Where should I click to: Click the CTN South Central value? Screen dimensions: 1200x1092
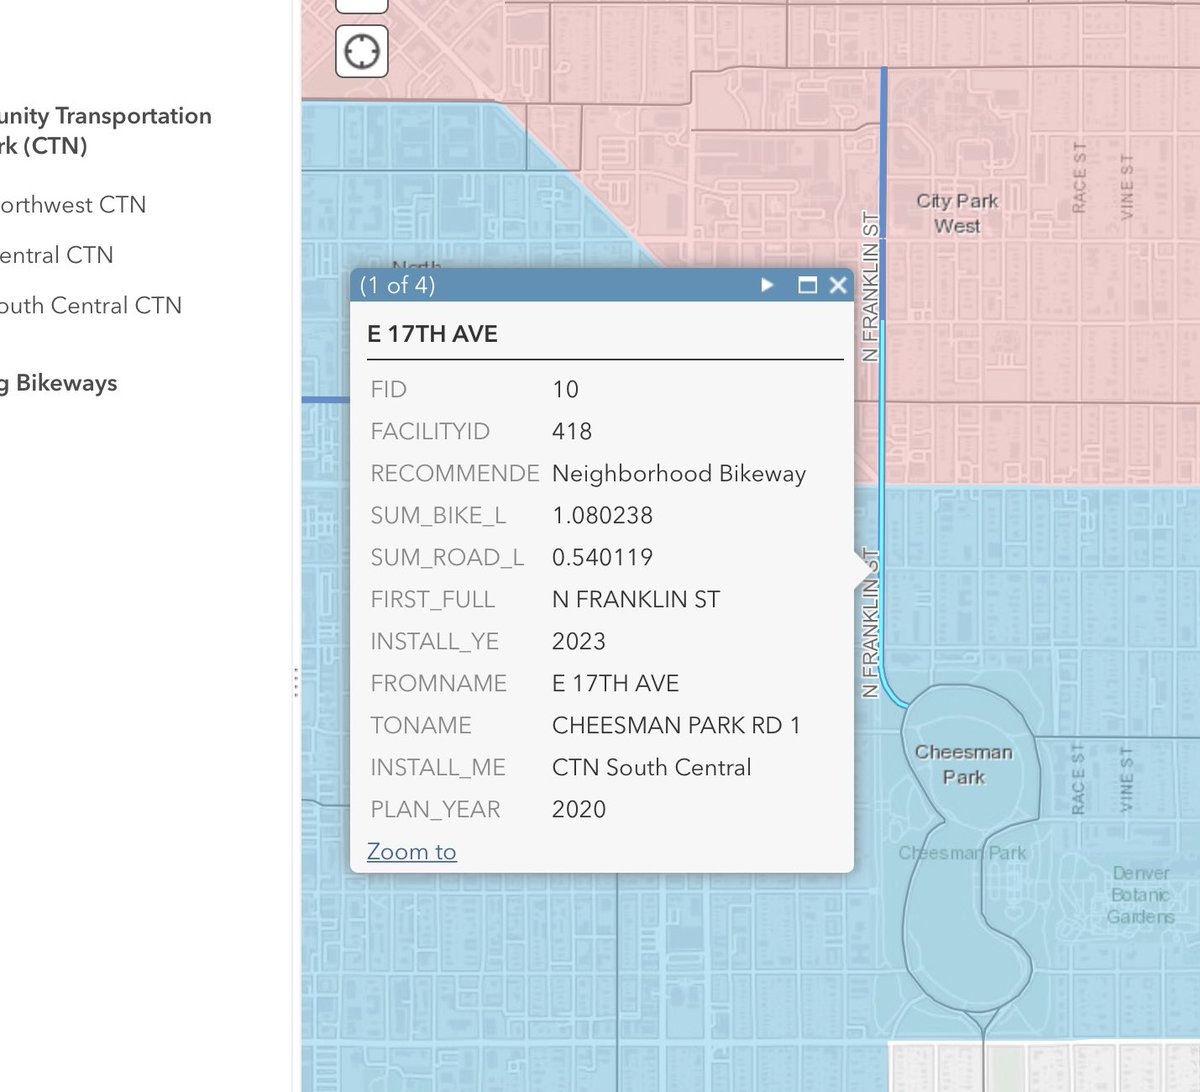coord(652,767)
